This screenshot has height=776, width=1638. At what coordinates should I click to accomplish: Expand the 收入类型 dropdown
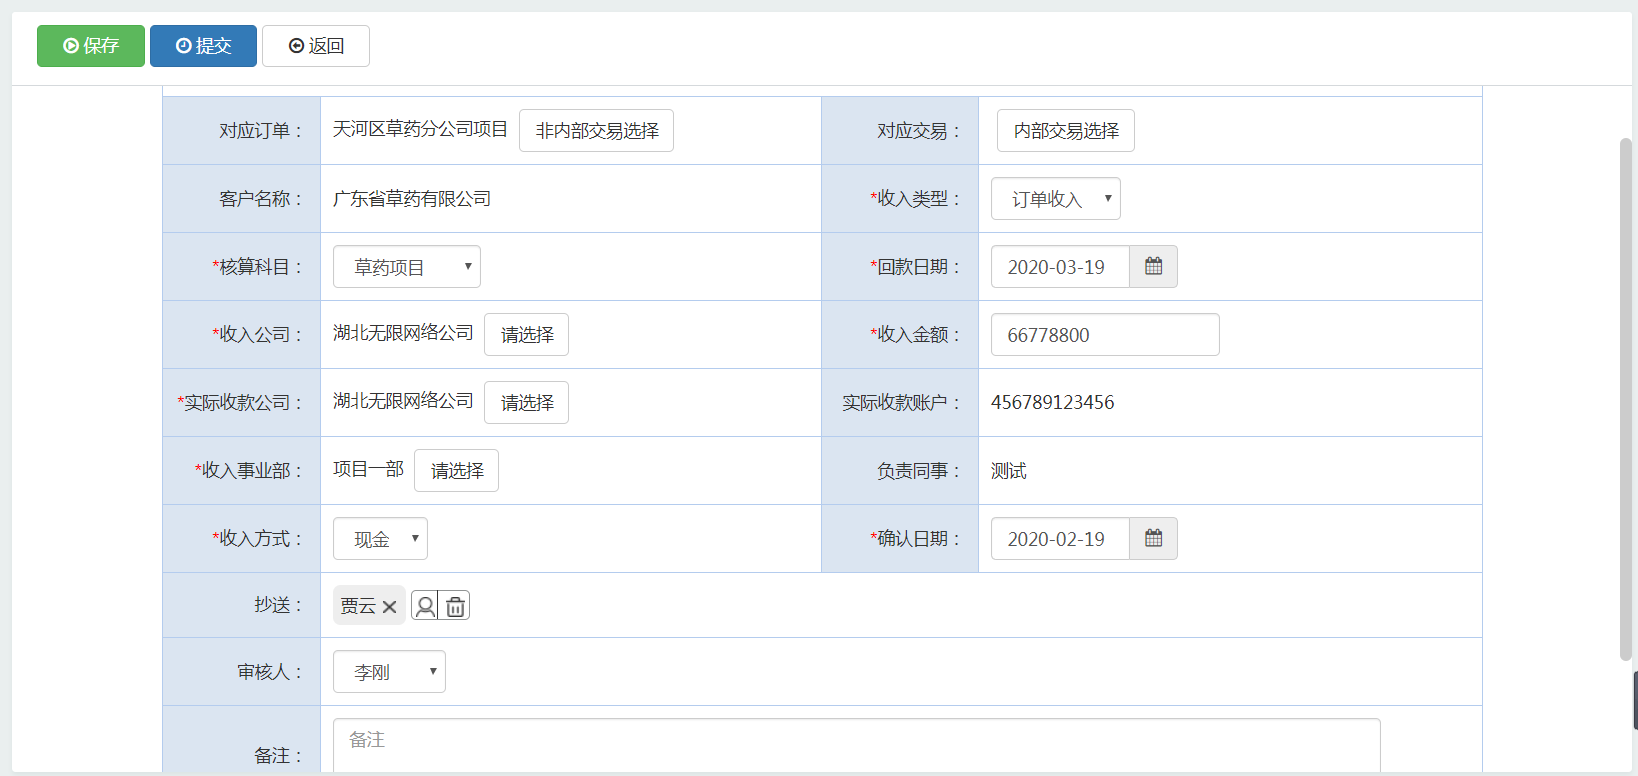coord(1055,199)
